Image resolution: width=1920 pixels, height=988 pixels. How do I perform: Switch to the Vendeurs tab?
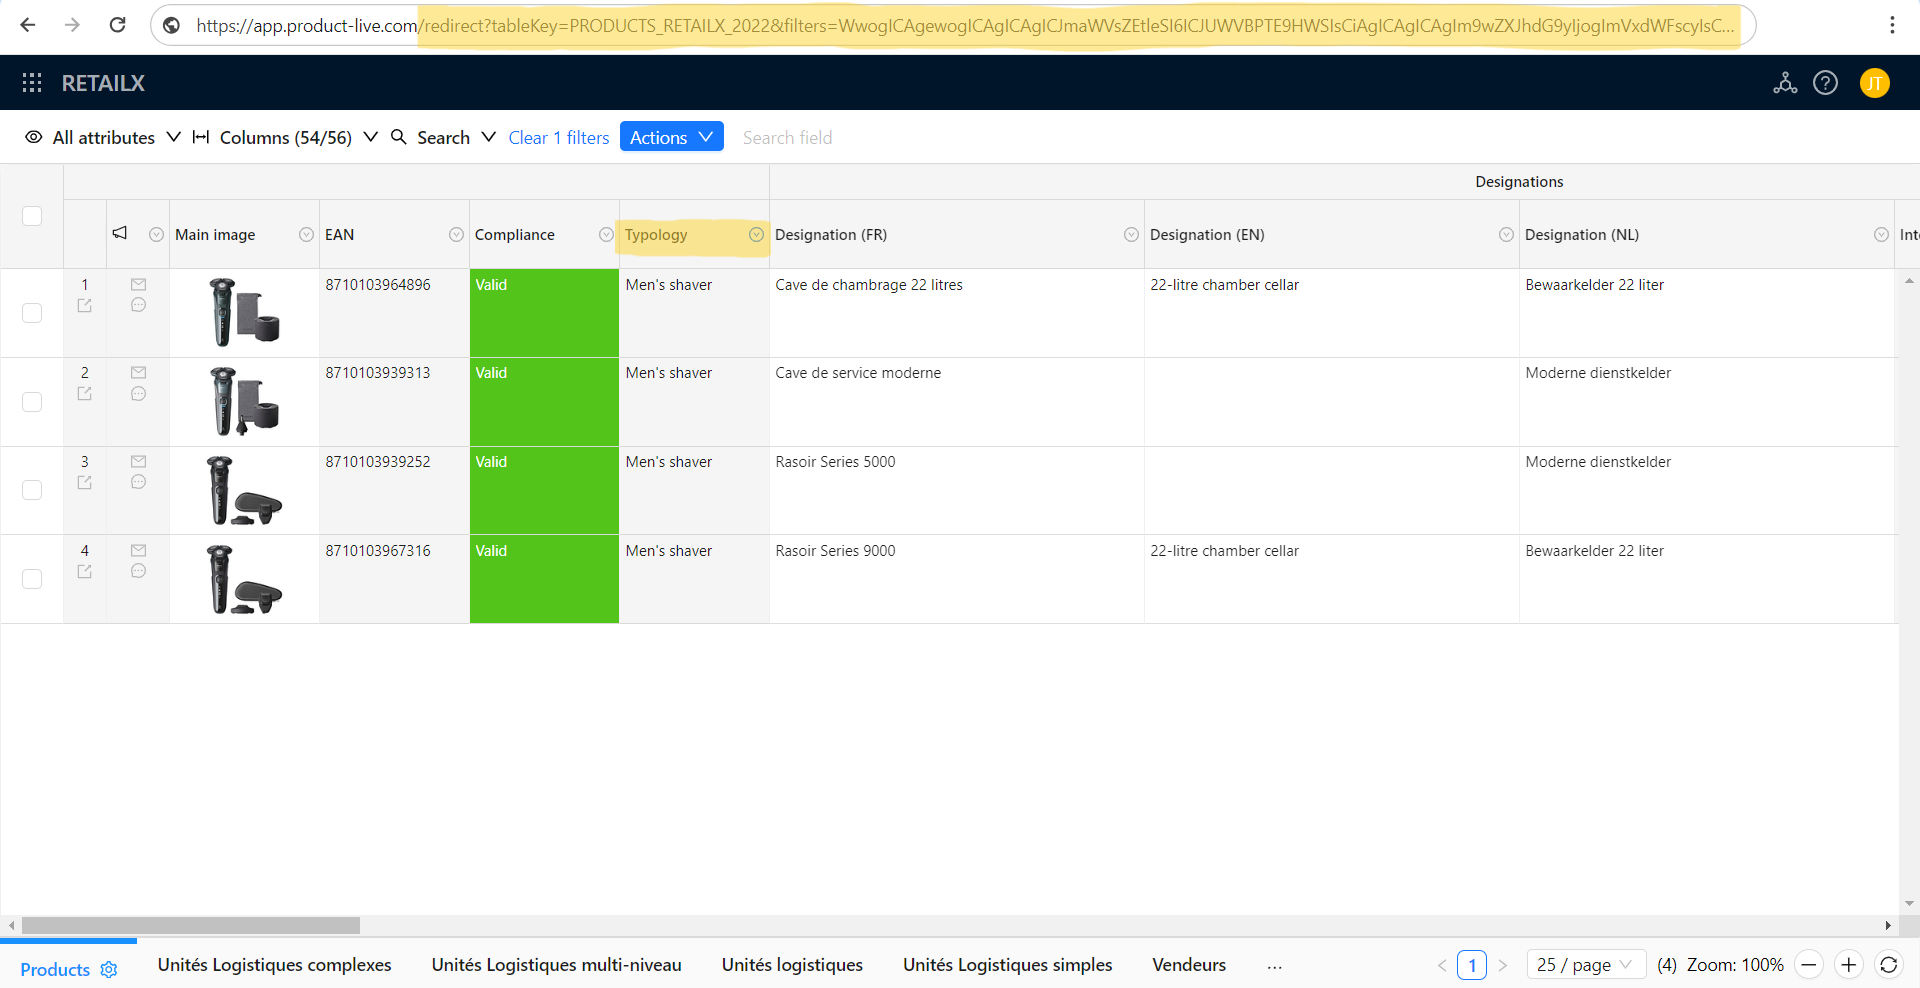[1188, 965]
